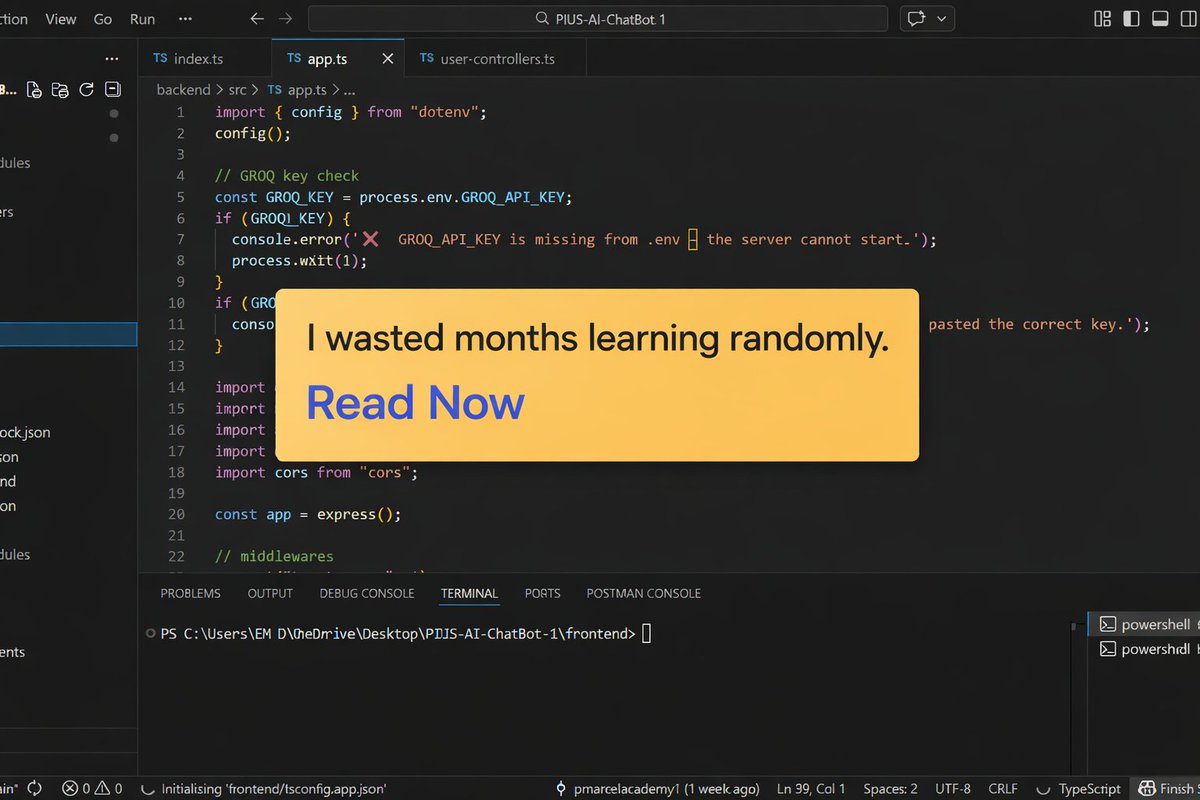Close the app.ts tab
The width and height of the screenshot is (1200, 800).
[388, 59]
